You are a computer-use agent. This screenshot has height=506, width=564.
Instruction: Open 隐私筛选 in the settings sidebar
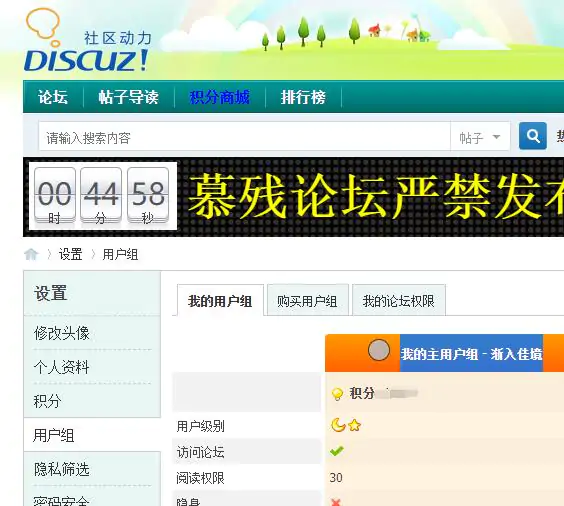62,469
